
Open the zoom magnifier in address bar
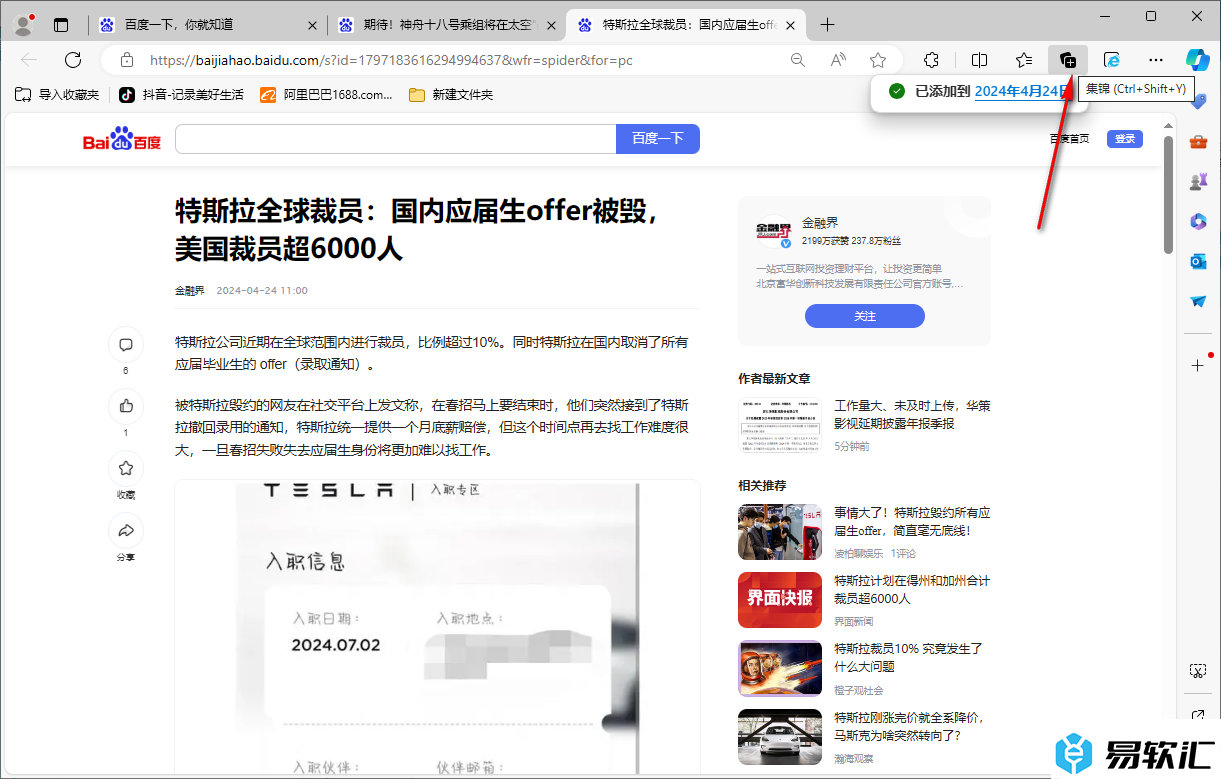[x=798, y=60]
